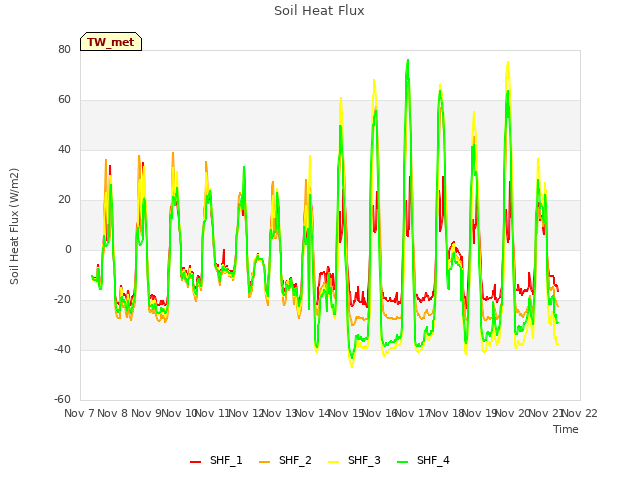Click the -60 y-axis tick label
The width and height of the screenshot is (640, 480).
(62, 399)
